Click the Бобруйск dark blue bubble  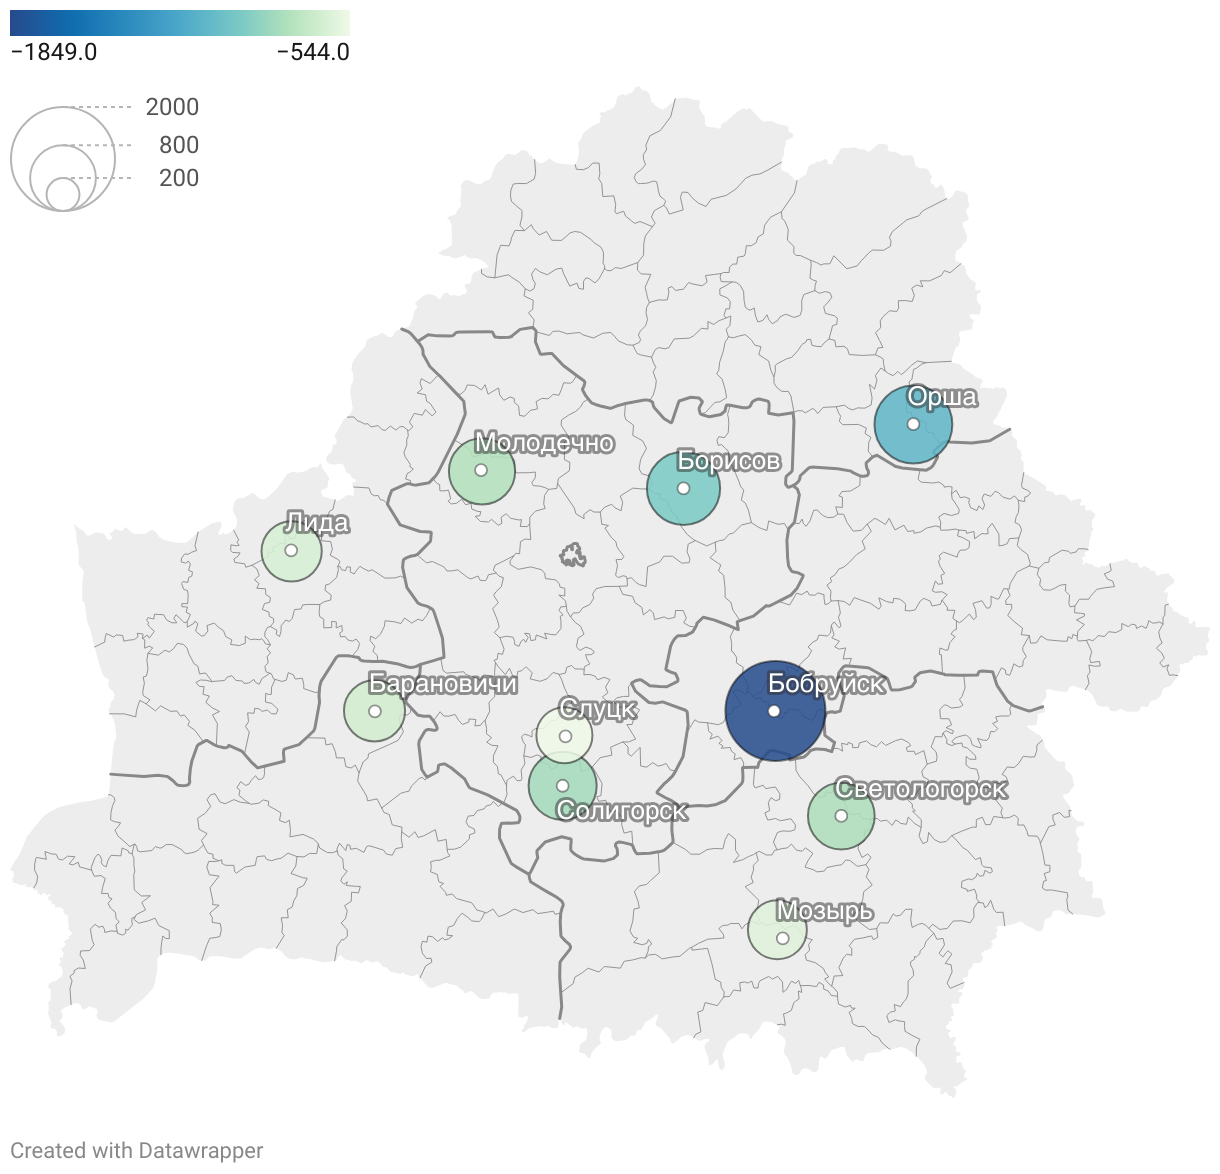(x=774, y=711)
